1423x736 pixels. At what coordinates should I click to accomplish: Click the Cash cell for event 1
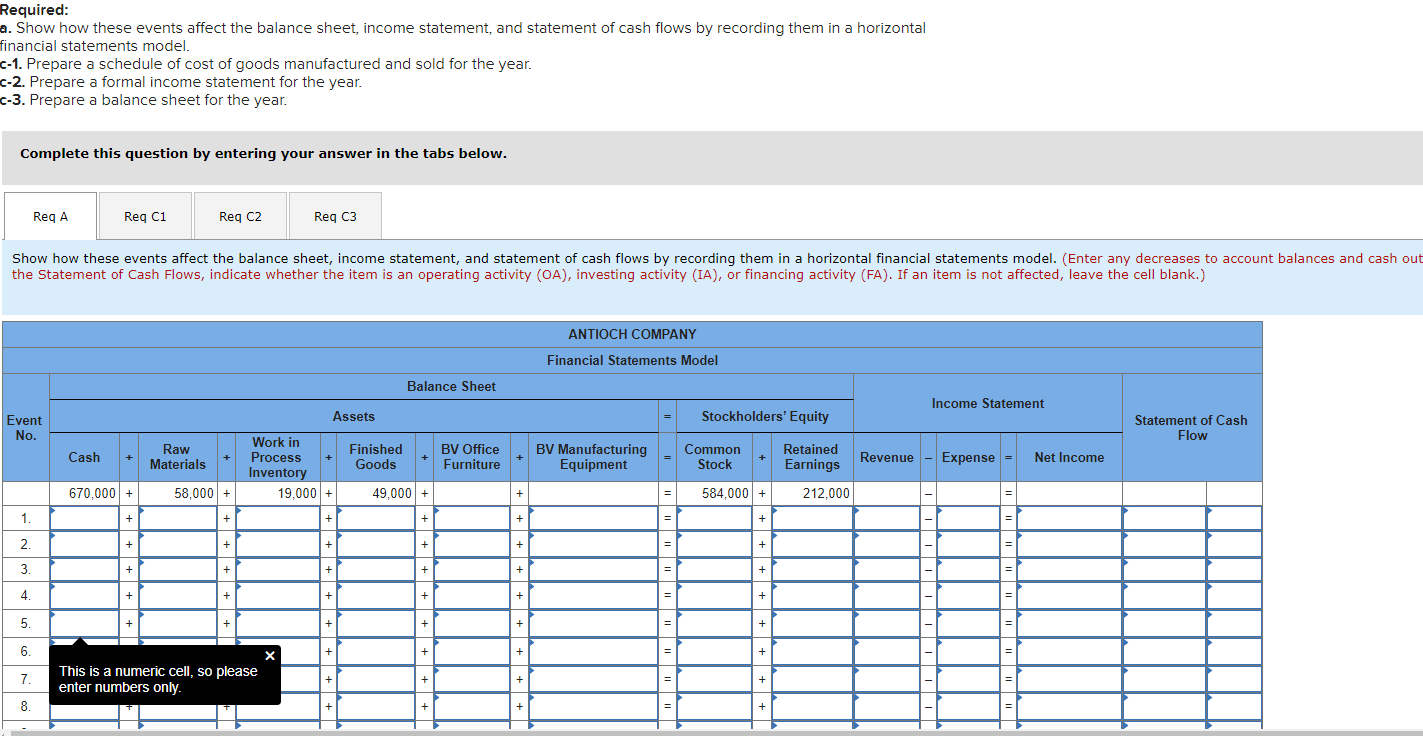point(85,518)
